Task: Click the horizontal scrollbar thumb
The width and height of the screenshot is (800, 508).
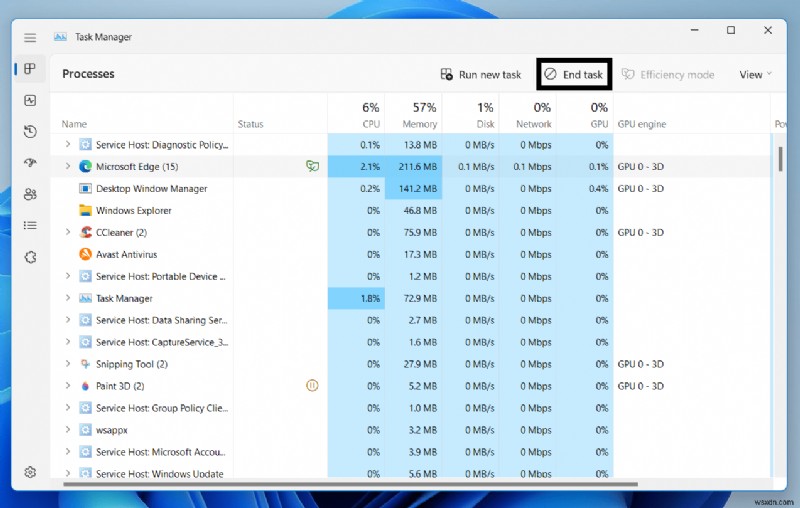Action: (x=351, y=484)
